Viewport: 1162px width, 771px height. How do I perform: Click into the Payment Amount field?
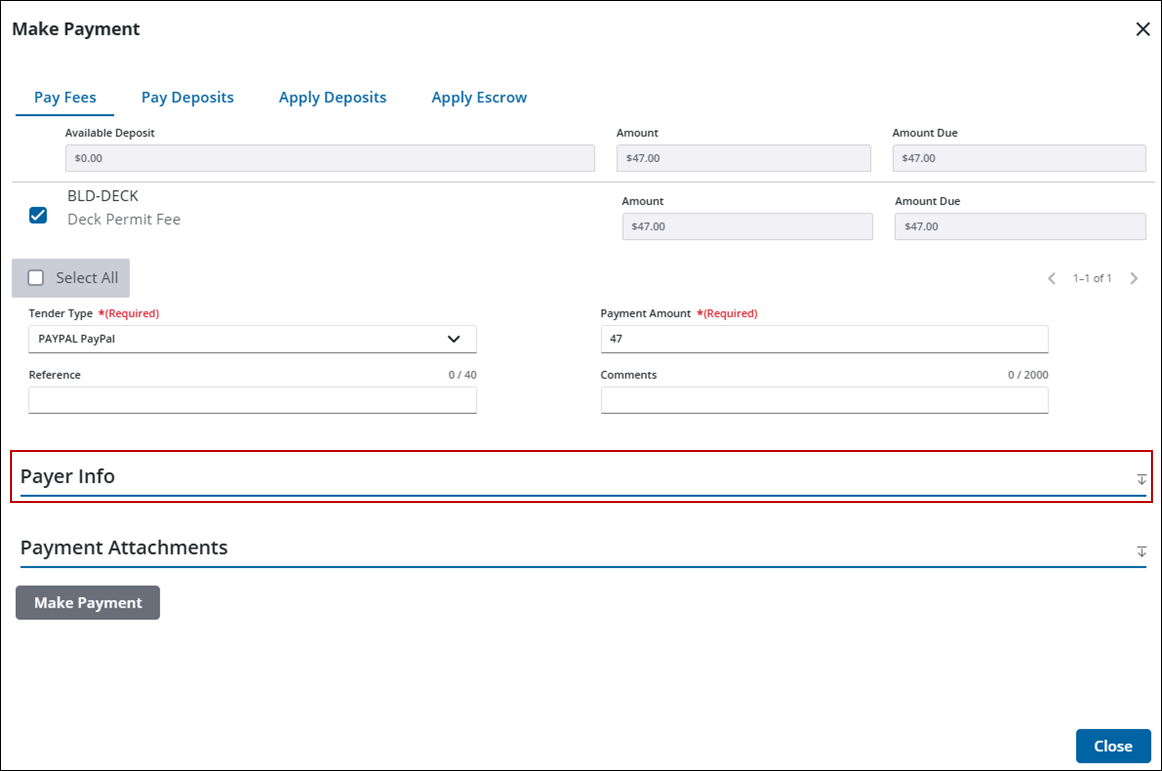[824, 339]
